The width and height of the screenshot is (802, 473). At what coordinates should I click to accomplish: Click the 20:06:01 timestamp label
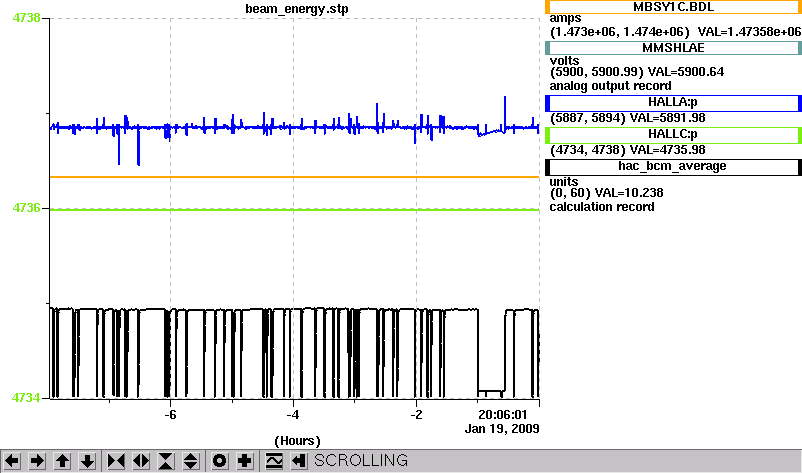point(502,415)
